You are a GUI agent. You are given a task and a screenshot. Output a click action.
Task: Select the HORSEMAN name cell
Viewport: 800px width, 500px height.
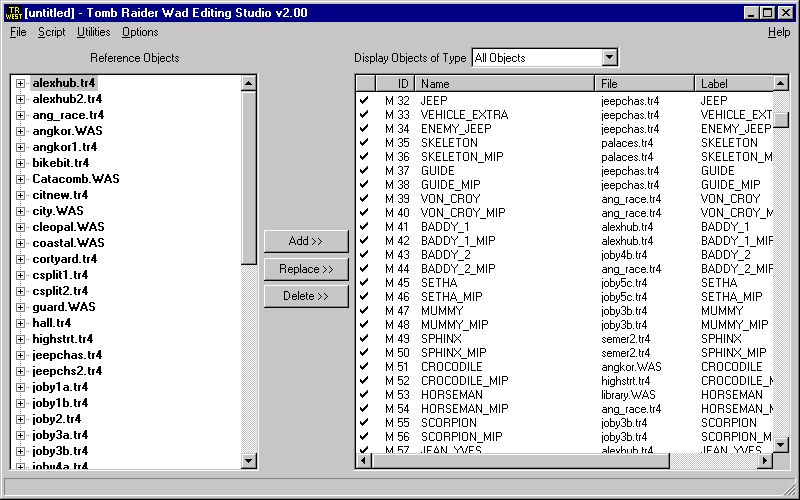click(x=452, y=394)
